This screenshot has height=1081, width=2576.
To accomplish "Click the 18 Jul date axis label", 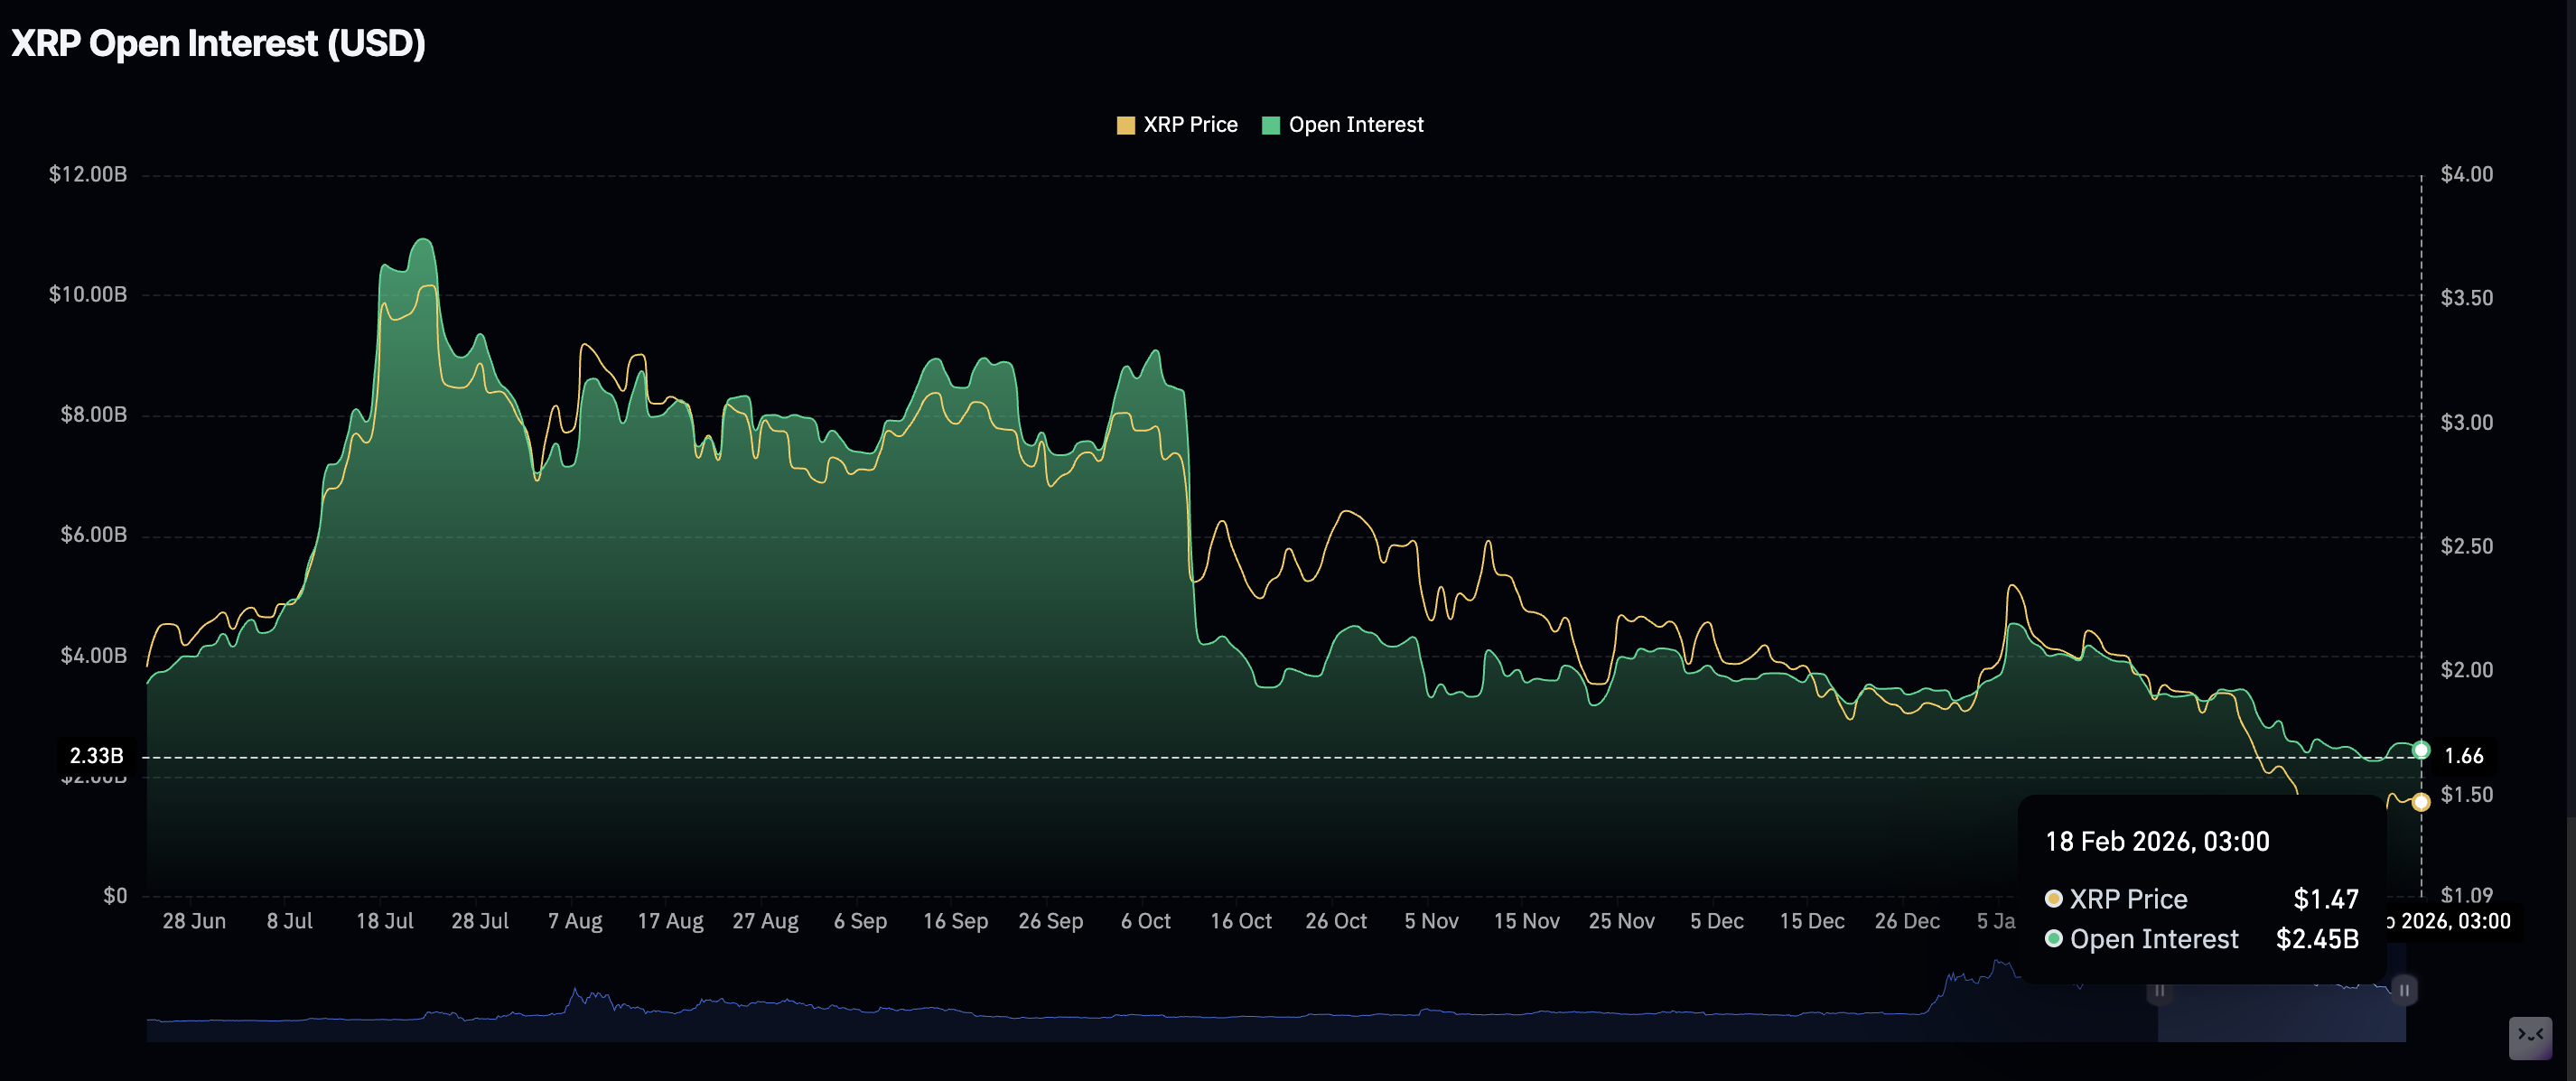I will pos(384,921).
